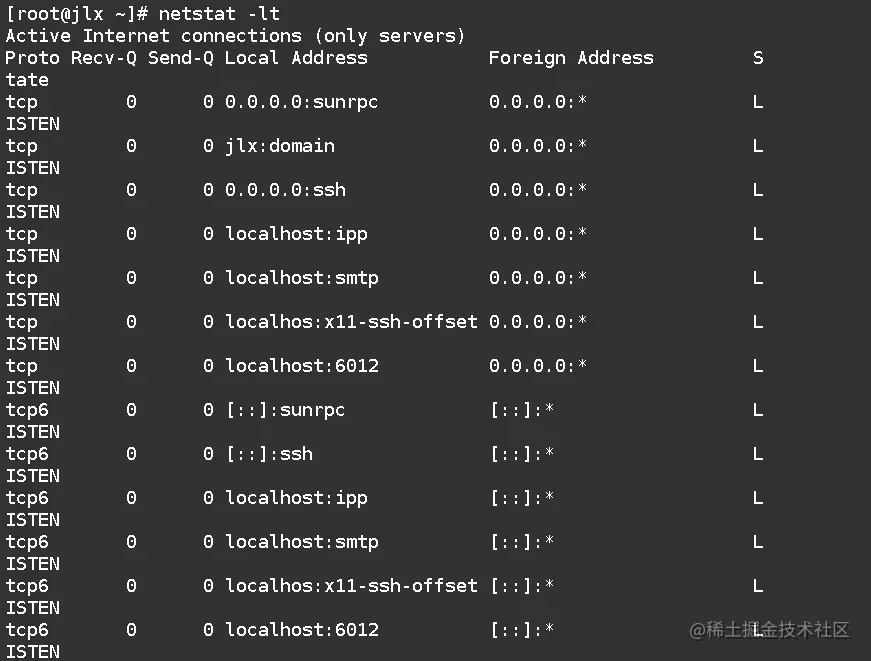Click the Foreign Address column header
The image size is (871, 661).
click(x=570, y=58)
